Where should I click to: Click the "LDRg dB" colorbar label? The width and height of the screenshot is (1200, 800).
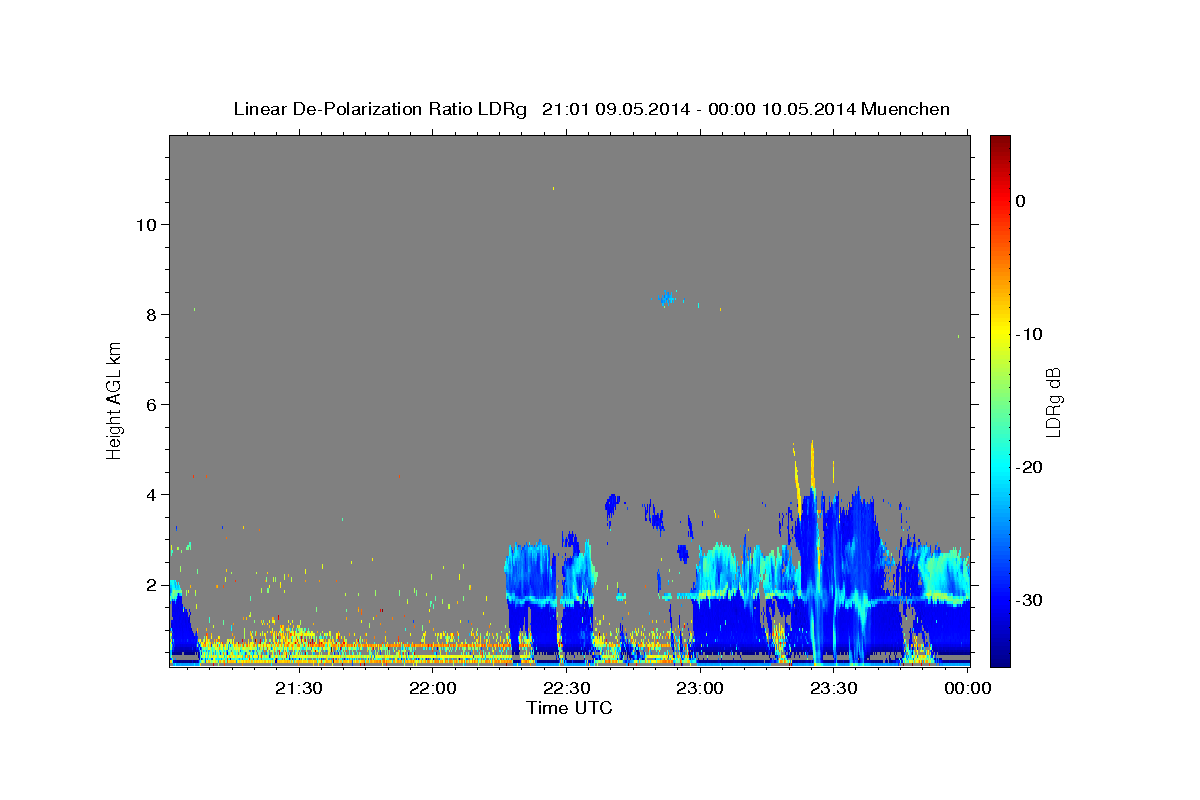pyautogui.click(x=1053, y=400)
